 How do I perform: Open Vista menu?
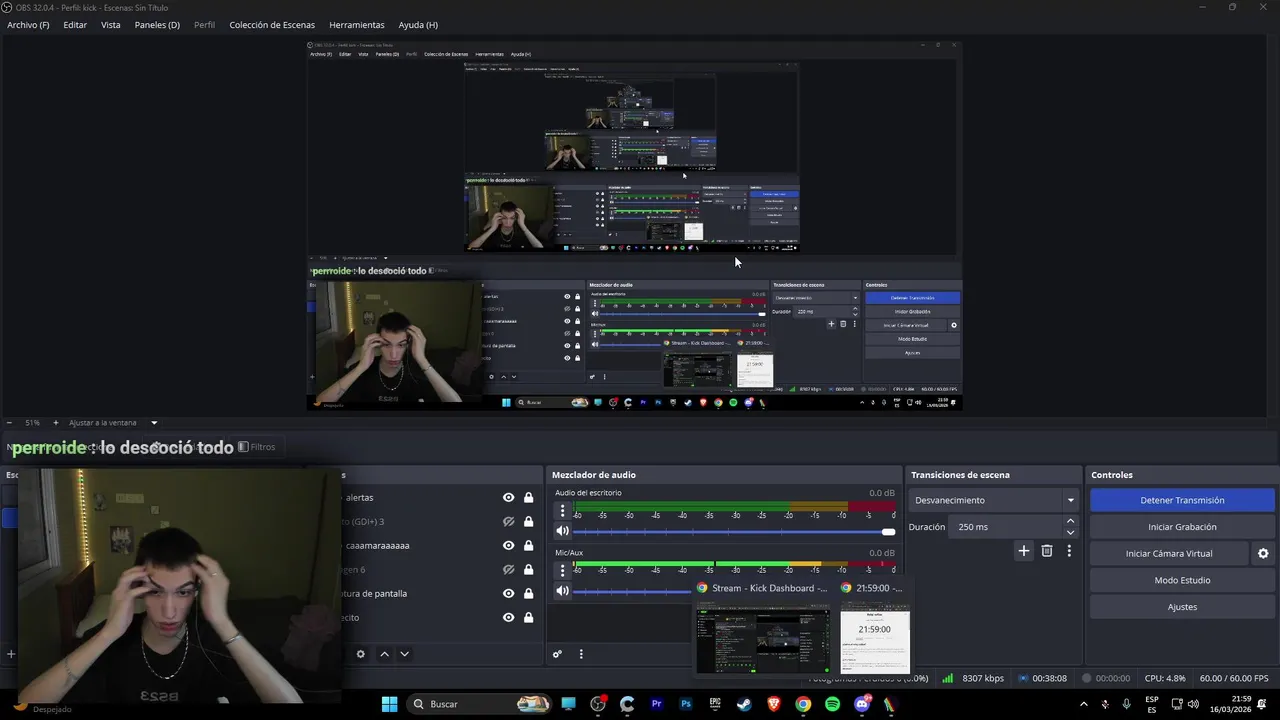(x=111, y=25)
